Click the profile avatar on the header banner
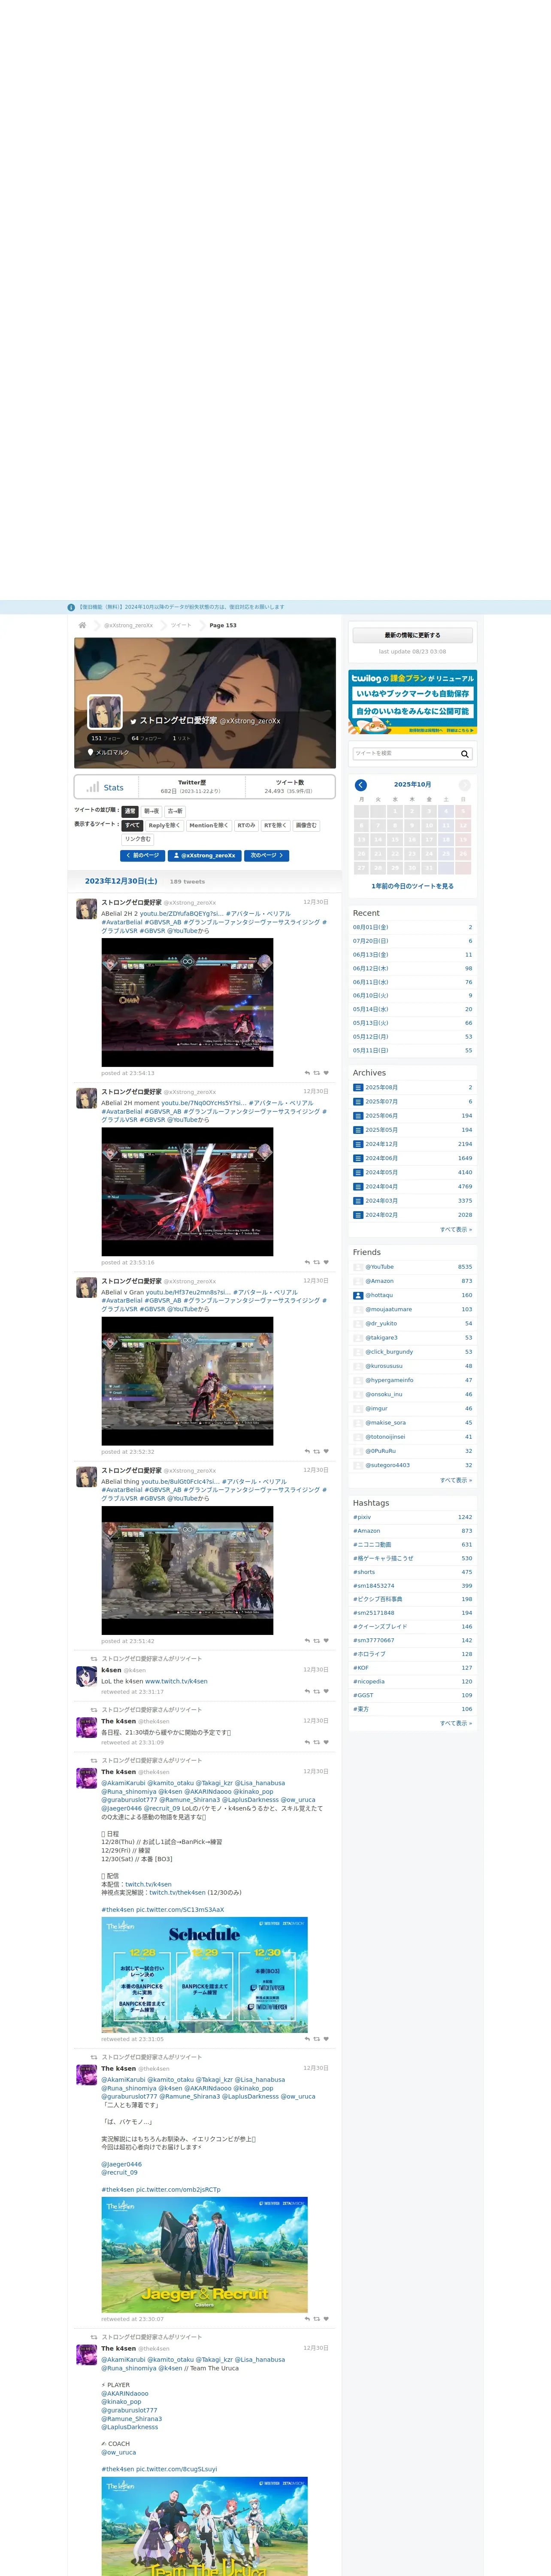The width and height of the screenshot is (551, 2576). click(x=105, y=712)
